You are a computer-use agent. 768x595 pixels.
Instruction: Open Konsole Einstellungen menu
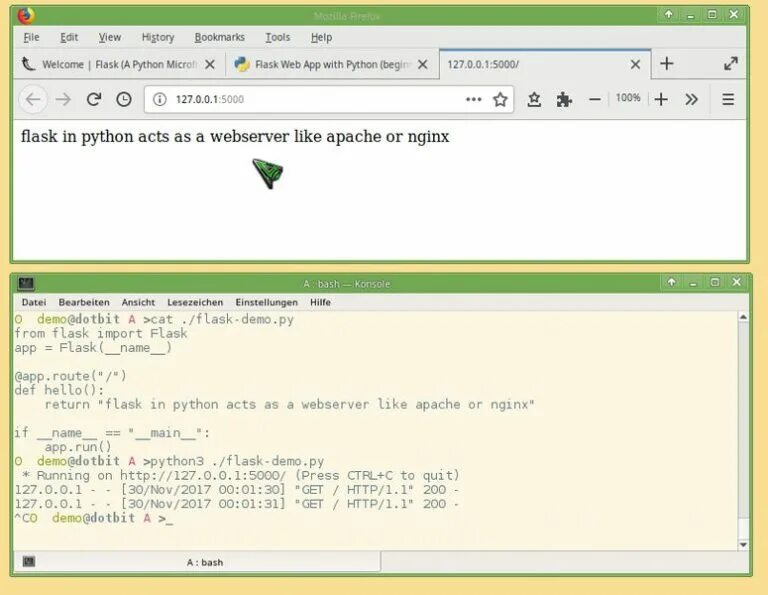266,302
